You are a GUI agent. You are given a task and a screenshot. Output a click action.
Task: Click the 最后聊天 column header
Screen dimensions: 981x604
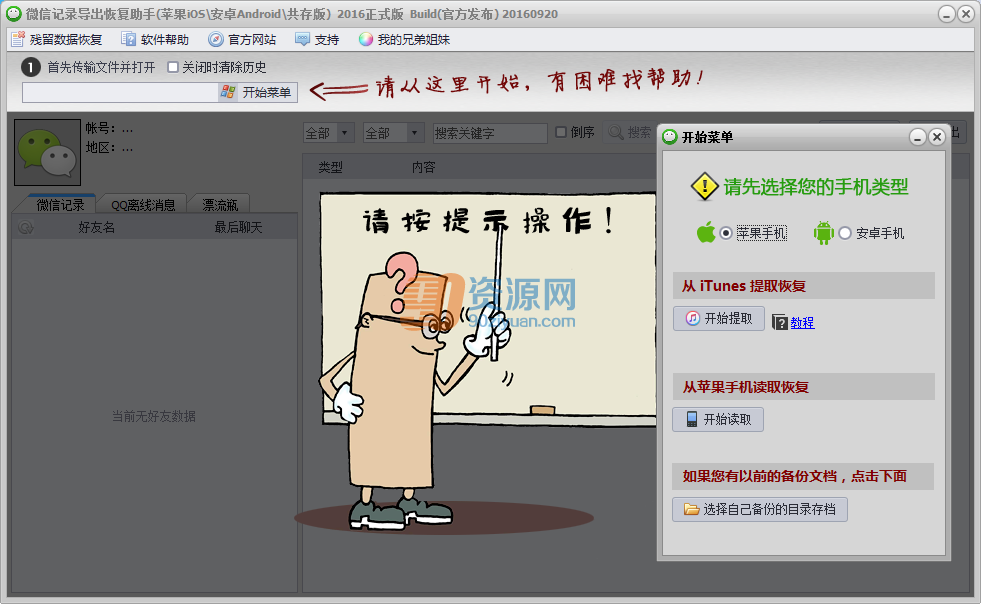(x=238, y=227)
